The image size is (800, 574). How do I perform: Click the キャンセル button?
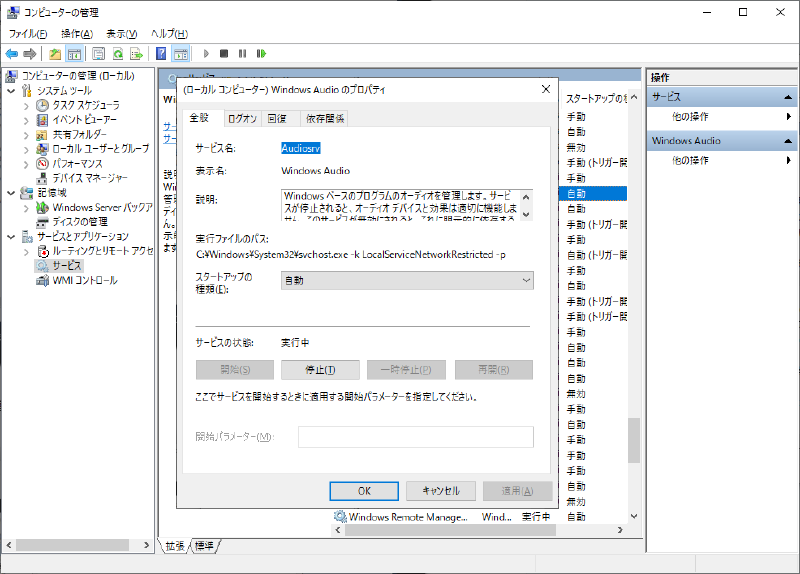click(440, 491)
